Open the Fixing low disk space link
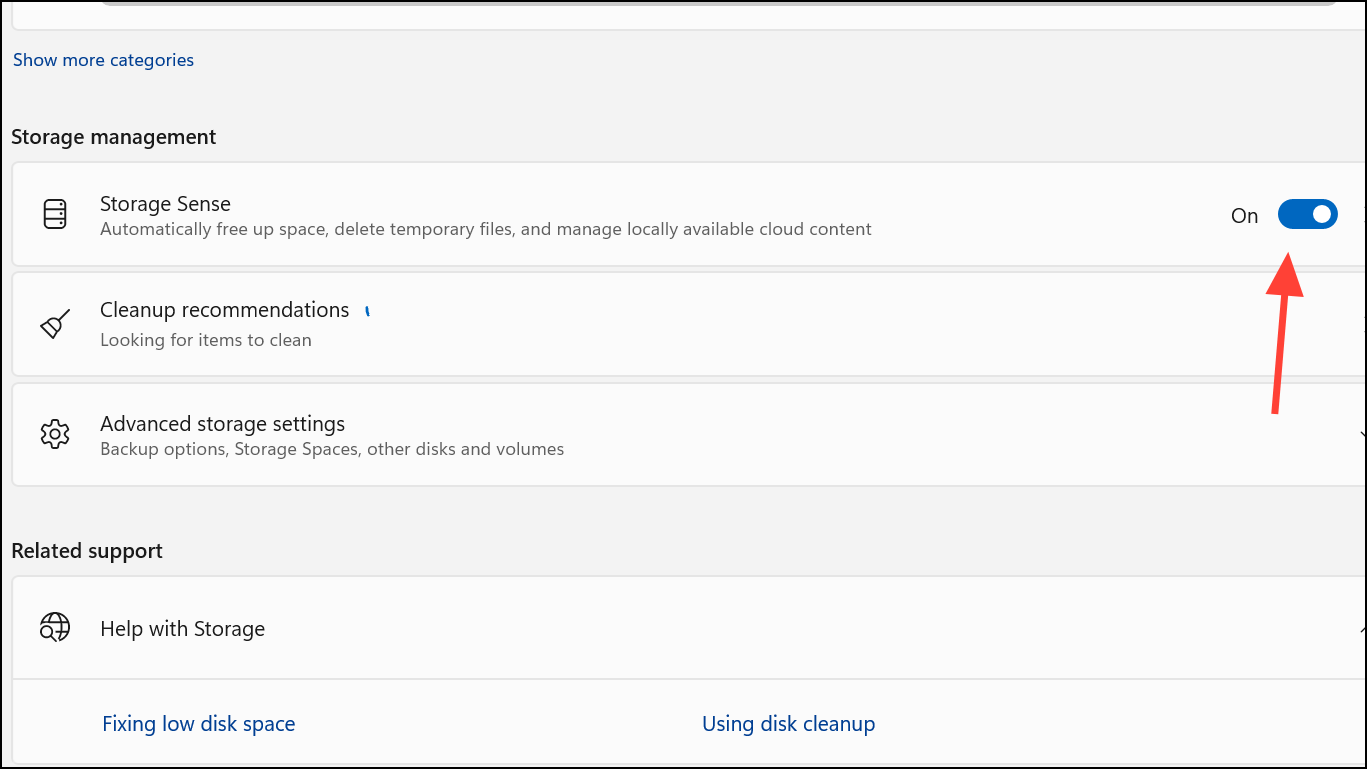Viewport: 1367px width, 769px height. click(198, 723)
